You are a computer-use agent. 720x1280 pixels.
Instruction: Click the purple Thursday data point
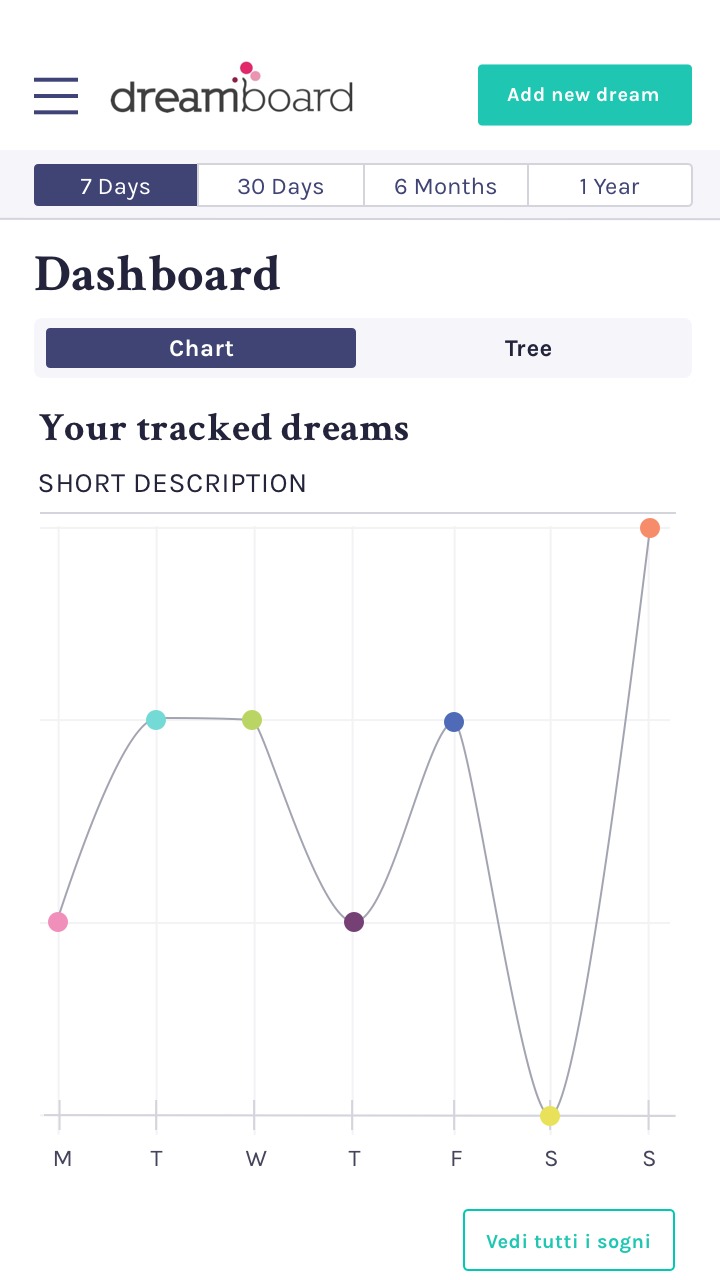tap(354, 922)
